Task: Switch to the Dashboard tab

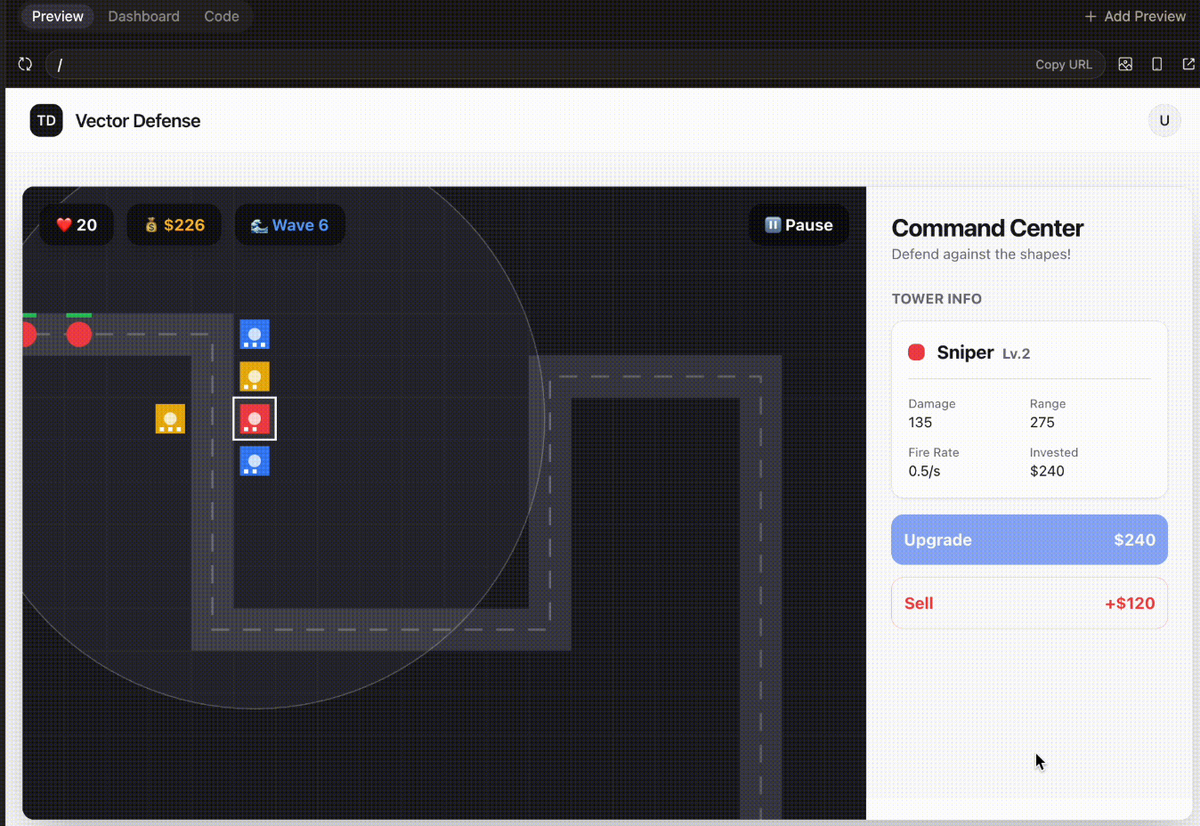Action: pos(144,16)
